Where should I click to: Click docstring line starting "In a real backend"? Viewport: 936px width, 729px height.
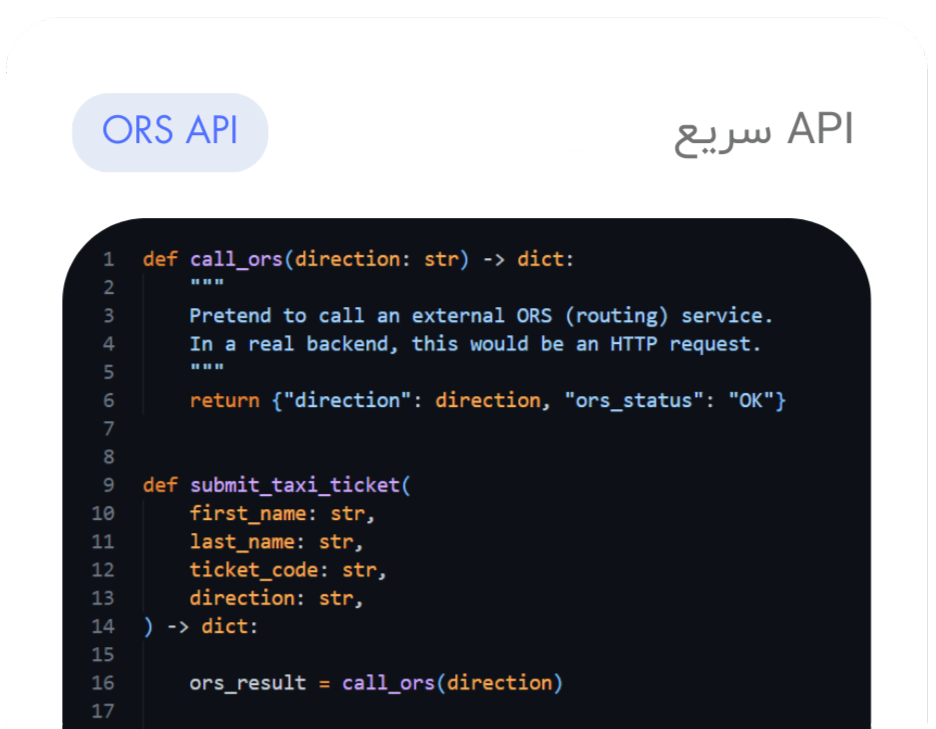coord(475,344)
